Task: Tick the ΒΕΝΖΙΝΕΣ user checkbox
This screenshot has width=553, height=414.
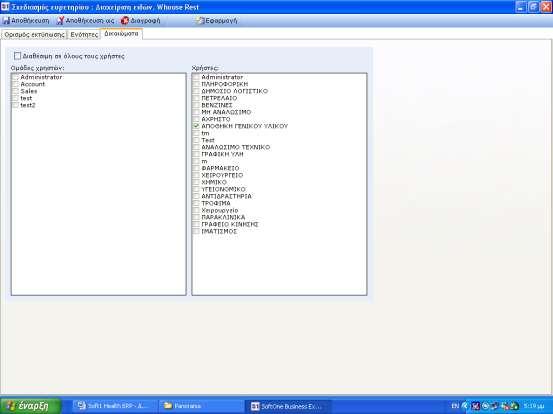Action: click(x=196, y=105)
